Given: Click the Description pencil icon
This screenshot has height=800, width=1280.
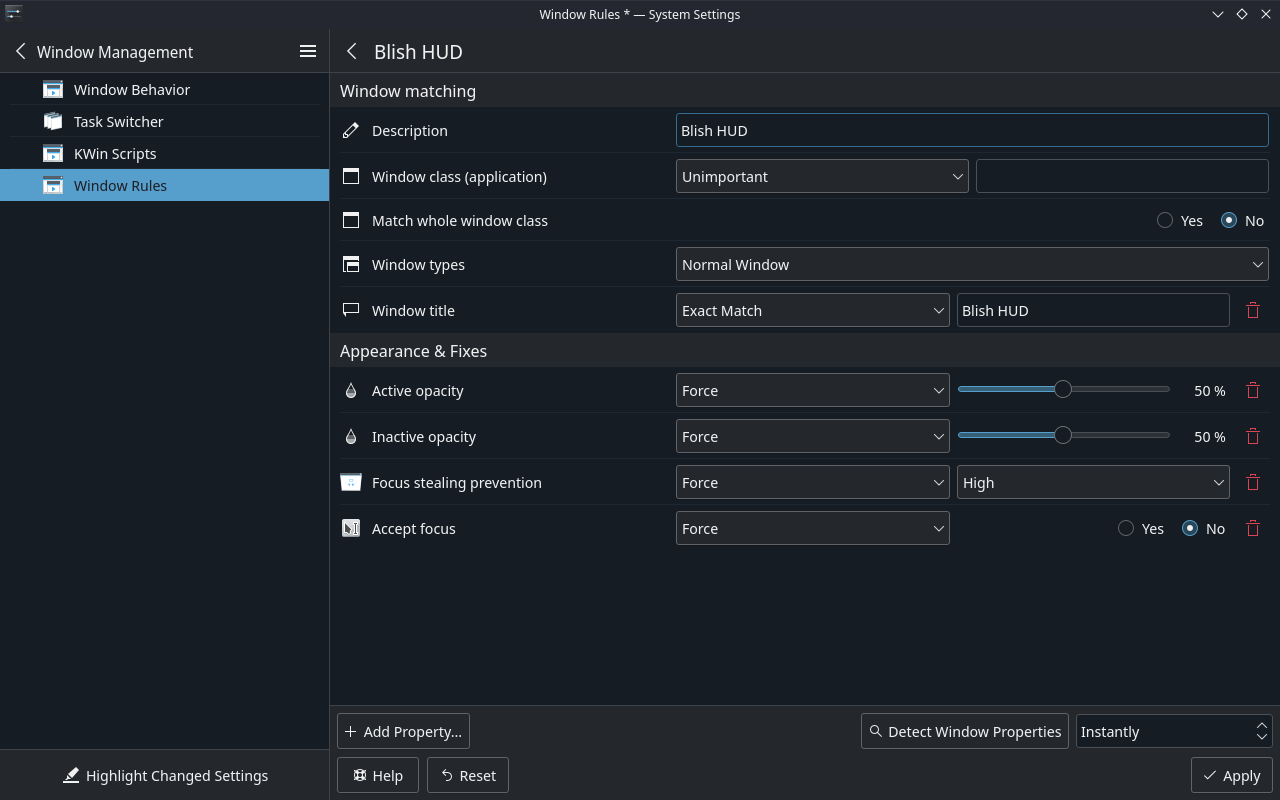Looking at the screenshot, I should pyautogui.click(x=351, y=130).
